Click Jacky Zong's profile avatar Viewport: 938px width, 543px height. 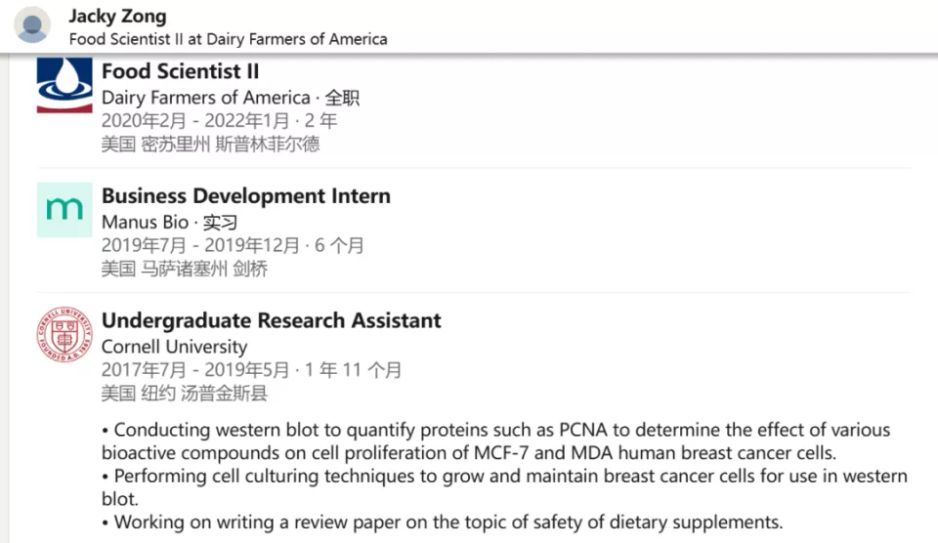[x=33, y=25]
